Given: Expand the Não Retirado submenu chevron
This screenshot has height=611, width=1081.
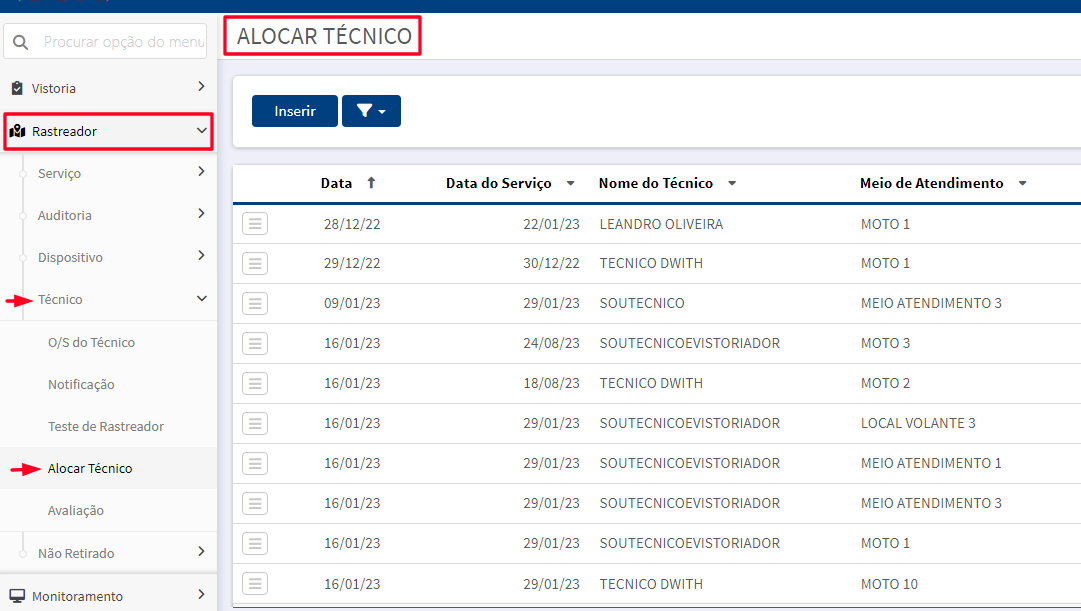Looking at the screenshot, I should coord(201,551).
